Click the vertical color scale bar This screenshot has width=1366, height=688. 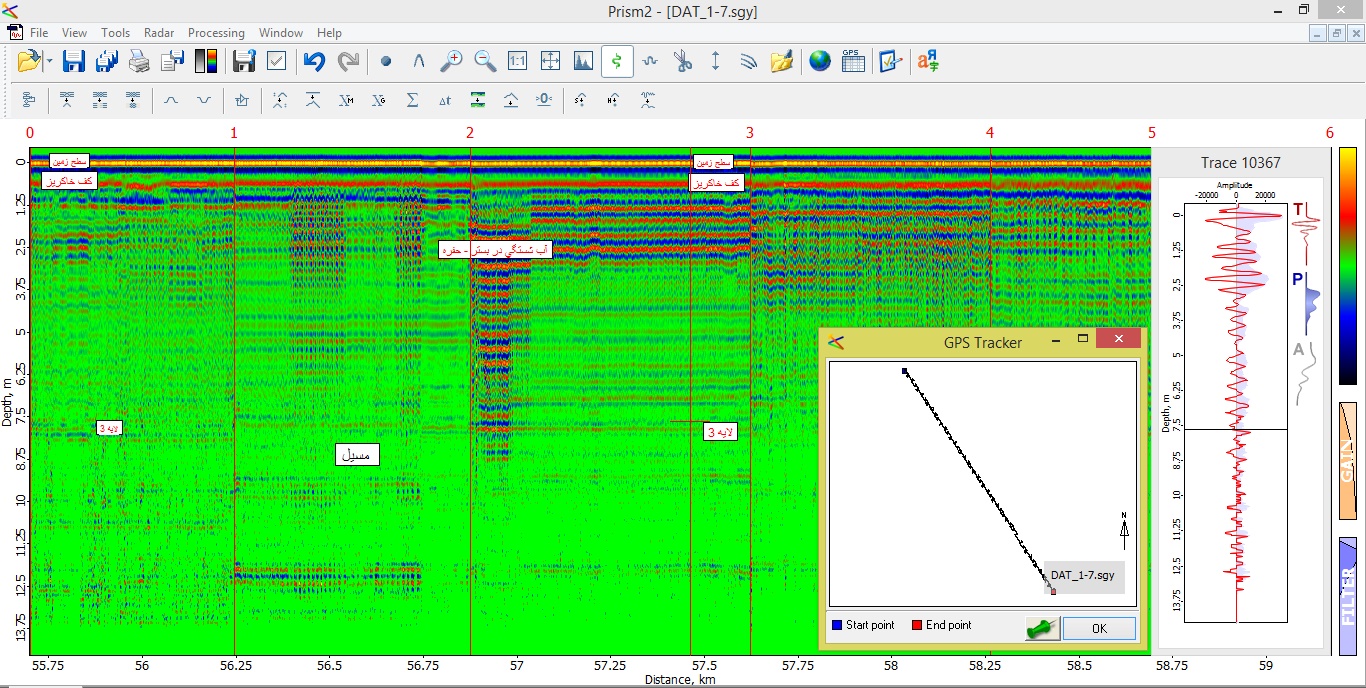point(1347,265)
